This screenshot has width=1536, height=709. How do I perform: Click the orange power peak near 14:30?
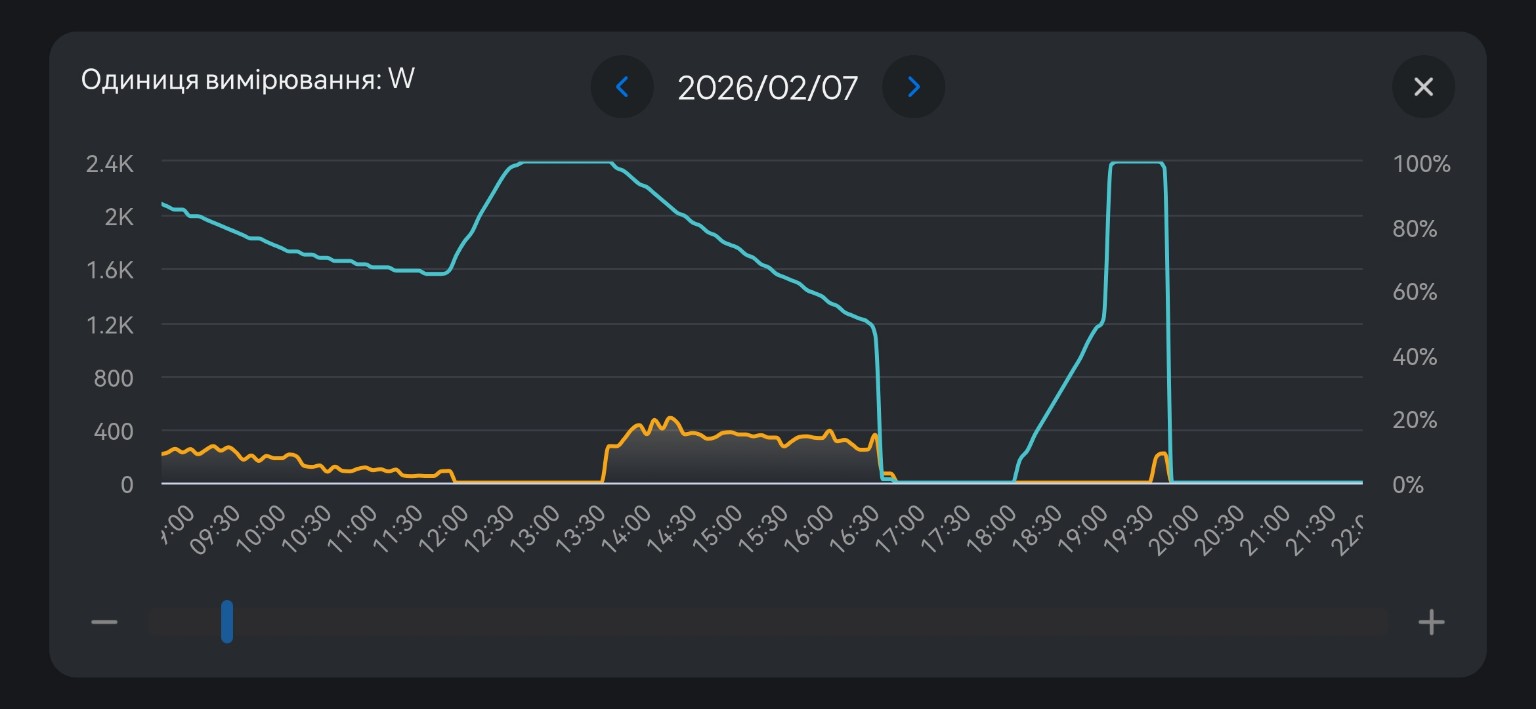(x=670, y=419)
